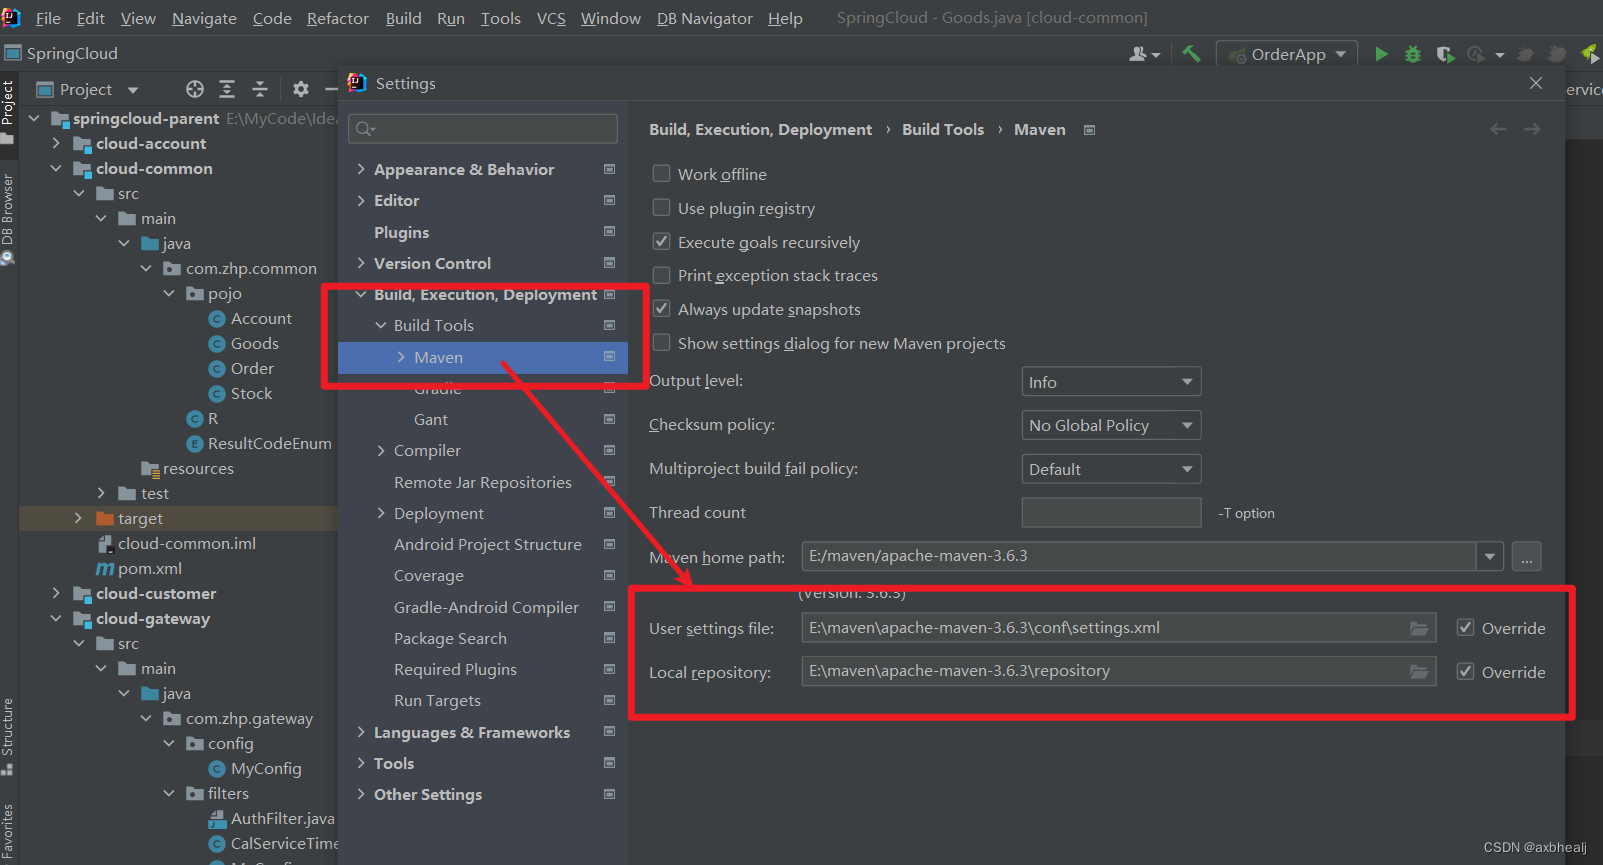Click the Maven breadcrumb project-level icon
This screenshot has width=1603, height=865.
(x=1090, y=130)
